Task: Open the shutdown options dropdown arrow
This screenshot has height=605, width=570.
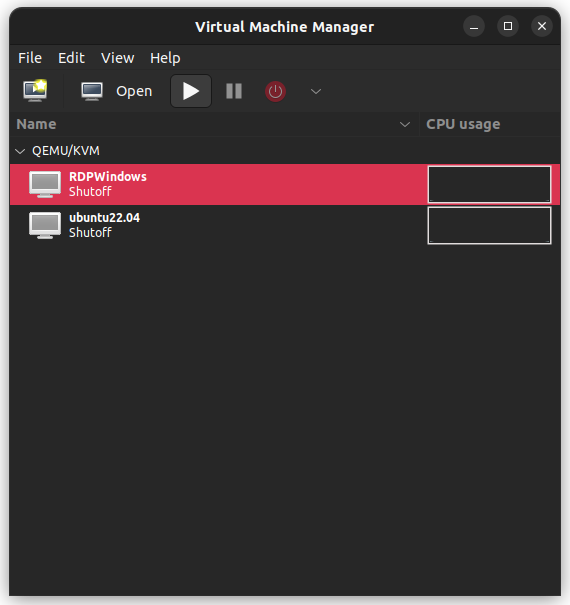Action: (316, 91)
